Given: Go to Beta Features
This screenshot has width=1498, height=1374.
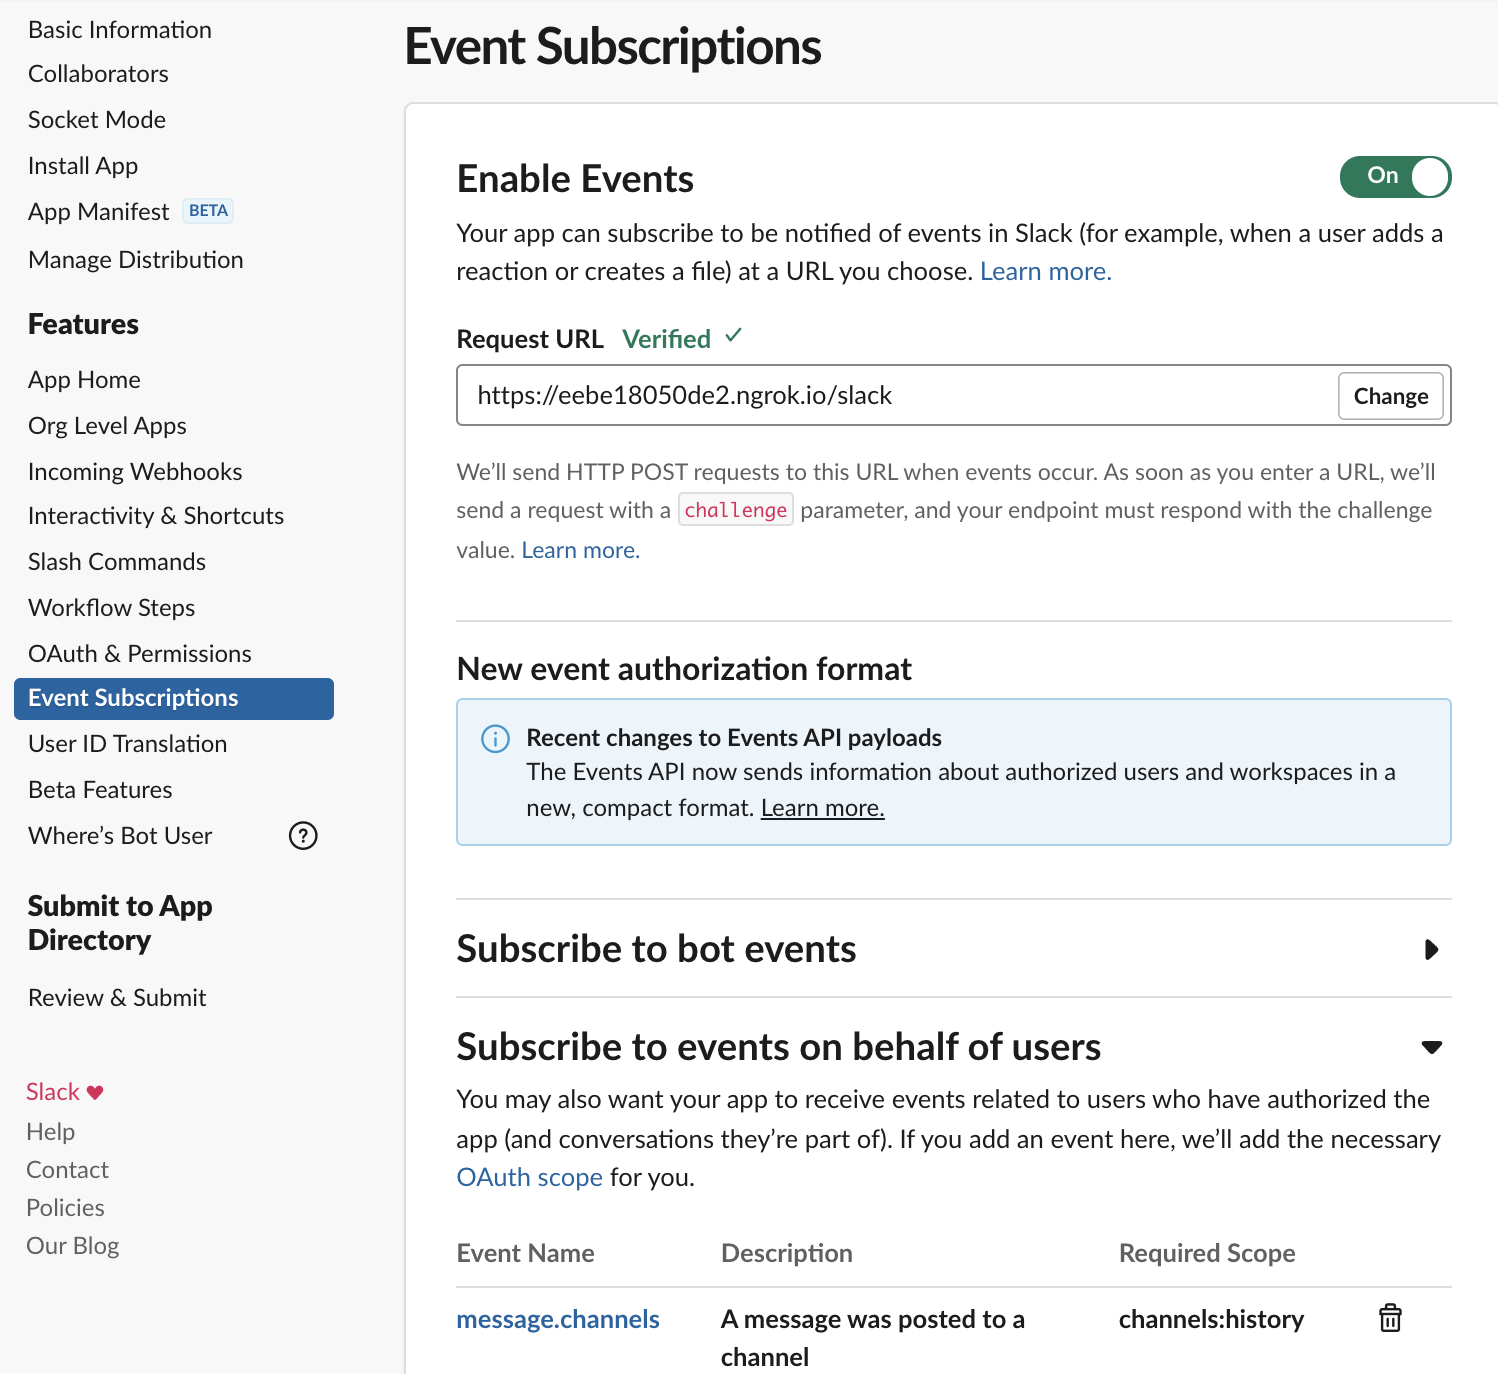Looking at the screenshot, I should (100, 790).
